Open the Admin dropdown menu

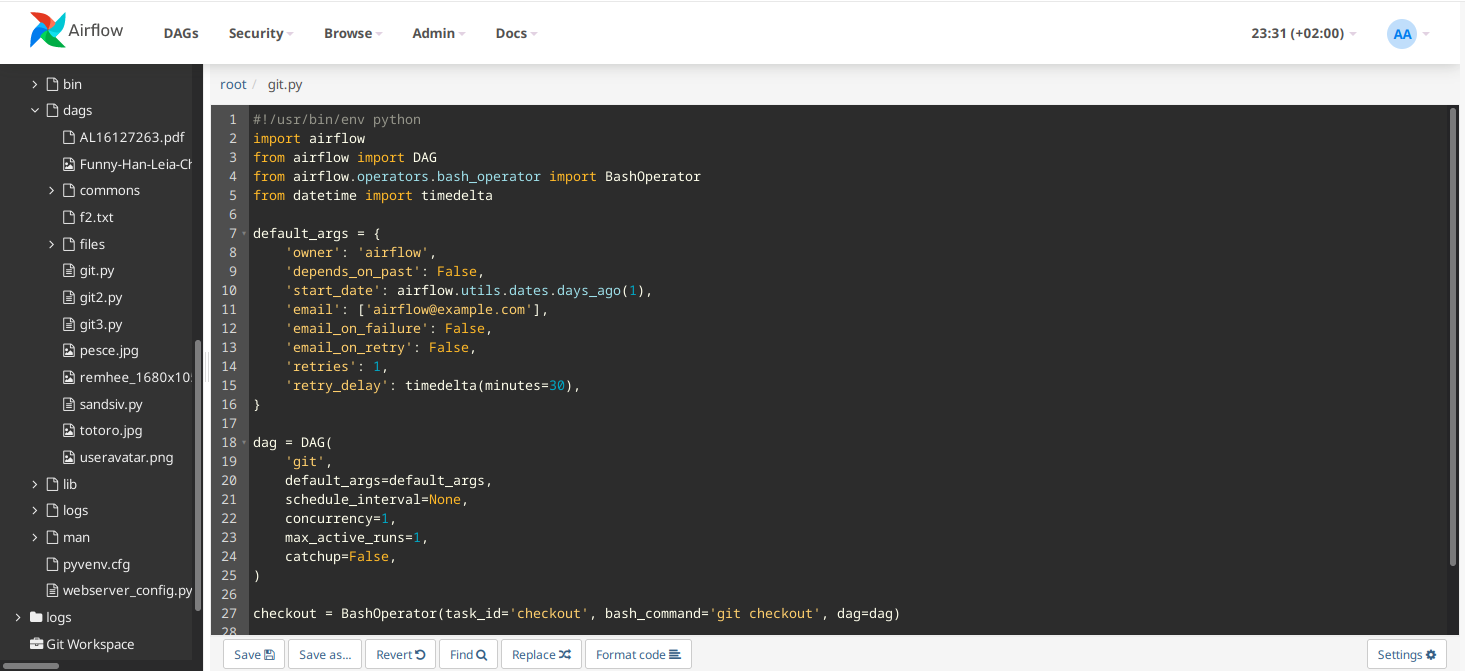pos(433,33)
